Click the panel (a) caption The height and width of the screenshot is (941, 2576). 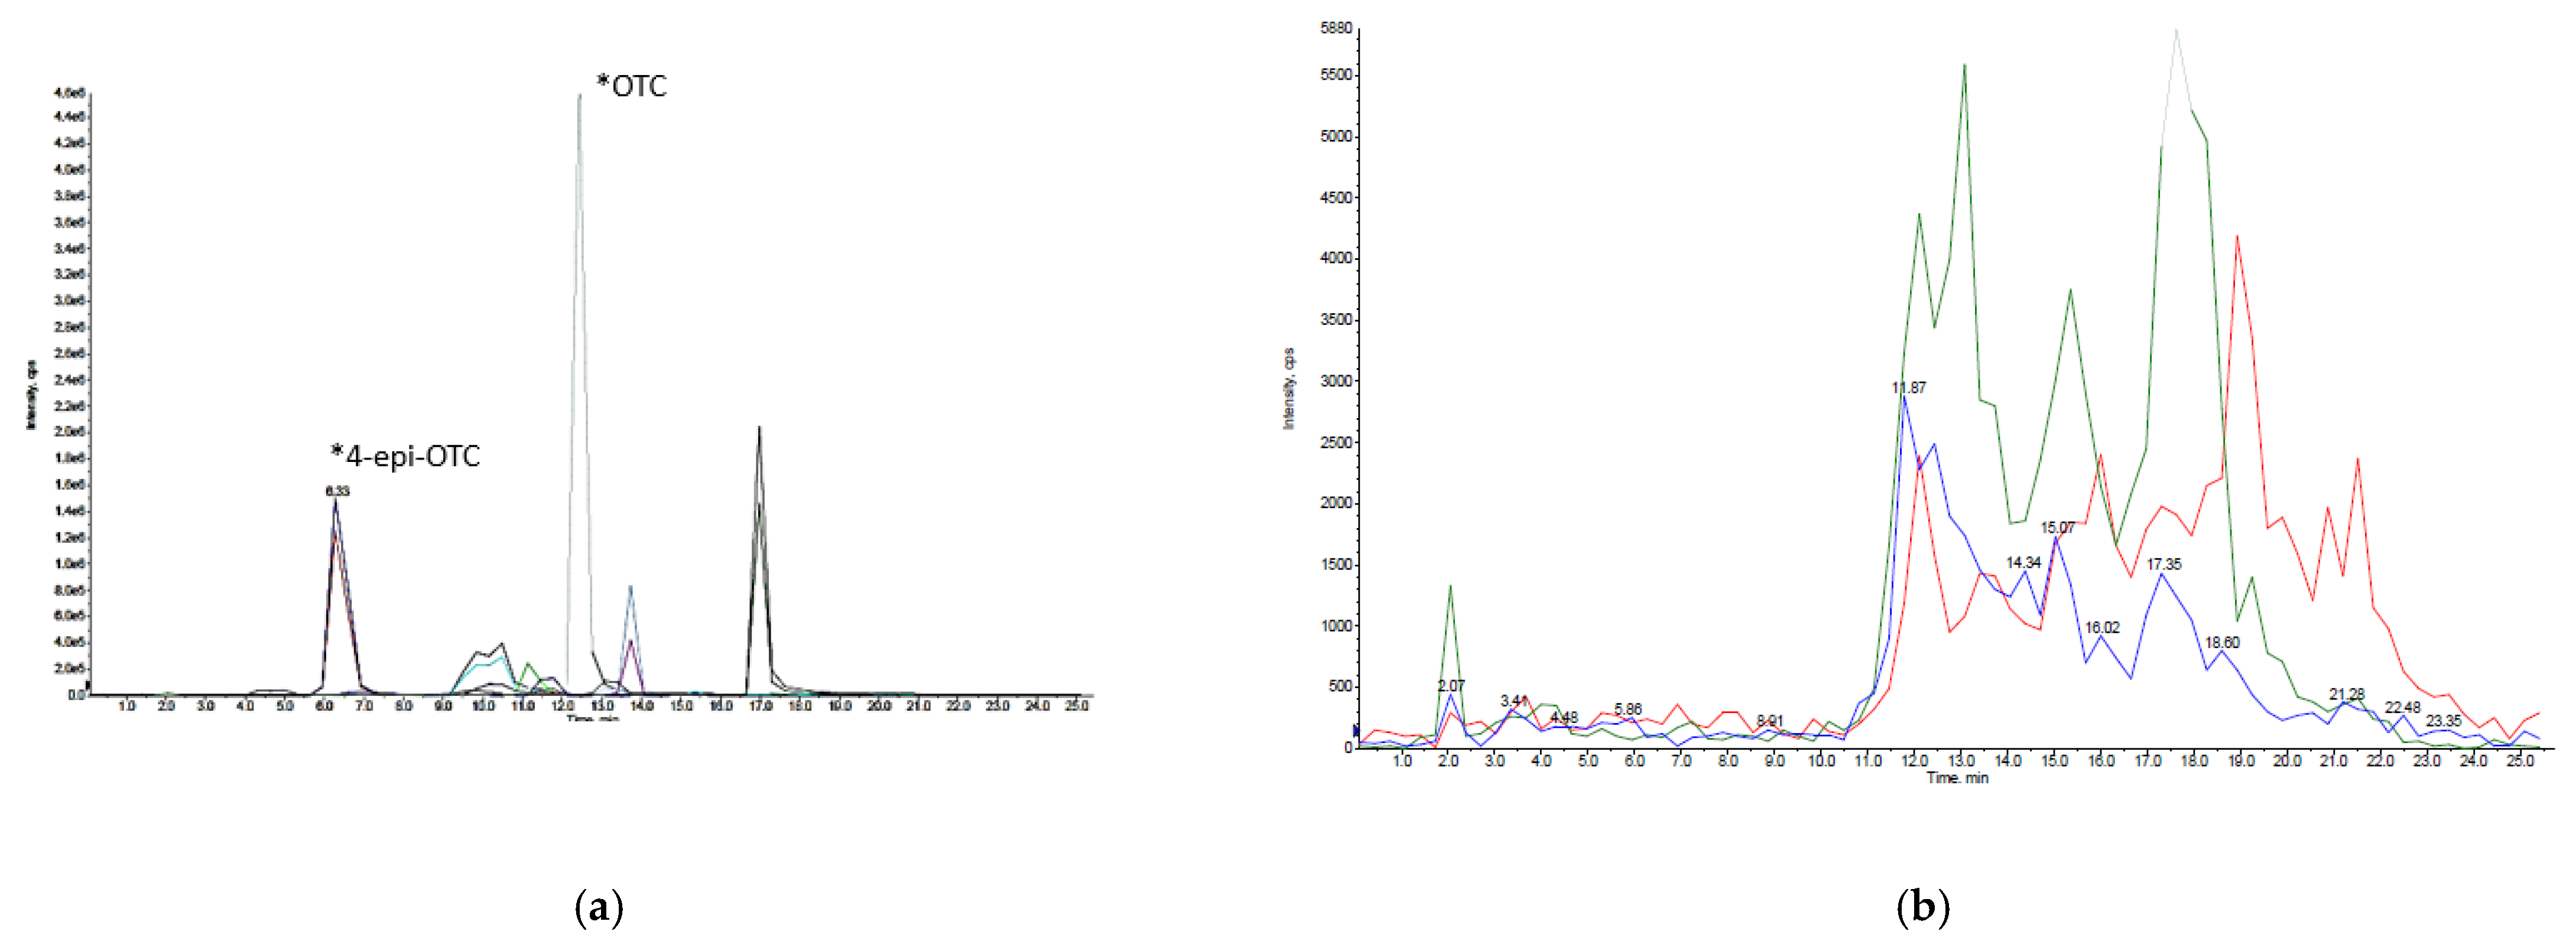tap(600, 908)
